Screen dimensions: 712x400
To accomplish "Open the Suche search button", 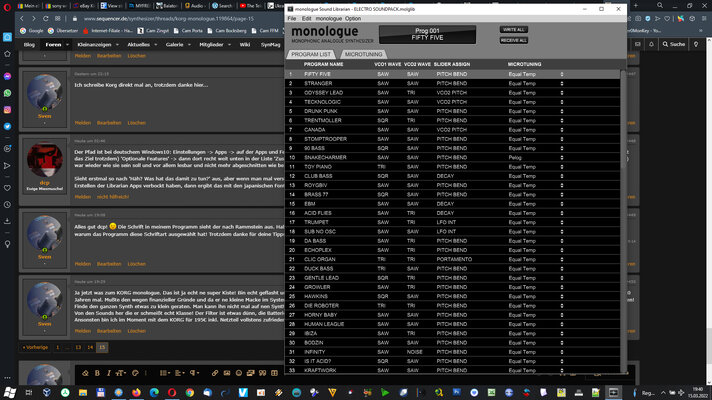I will click(674, 44).
